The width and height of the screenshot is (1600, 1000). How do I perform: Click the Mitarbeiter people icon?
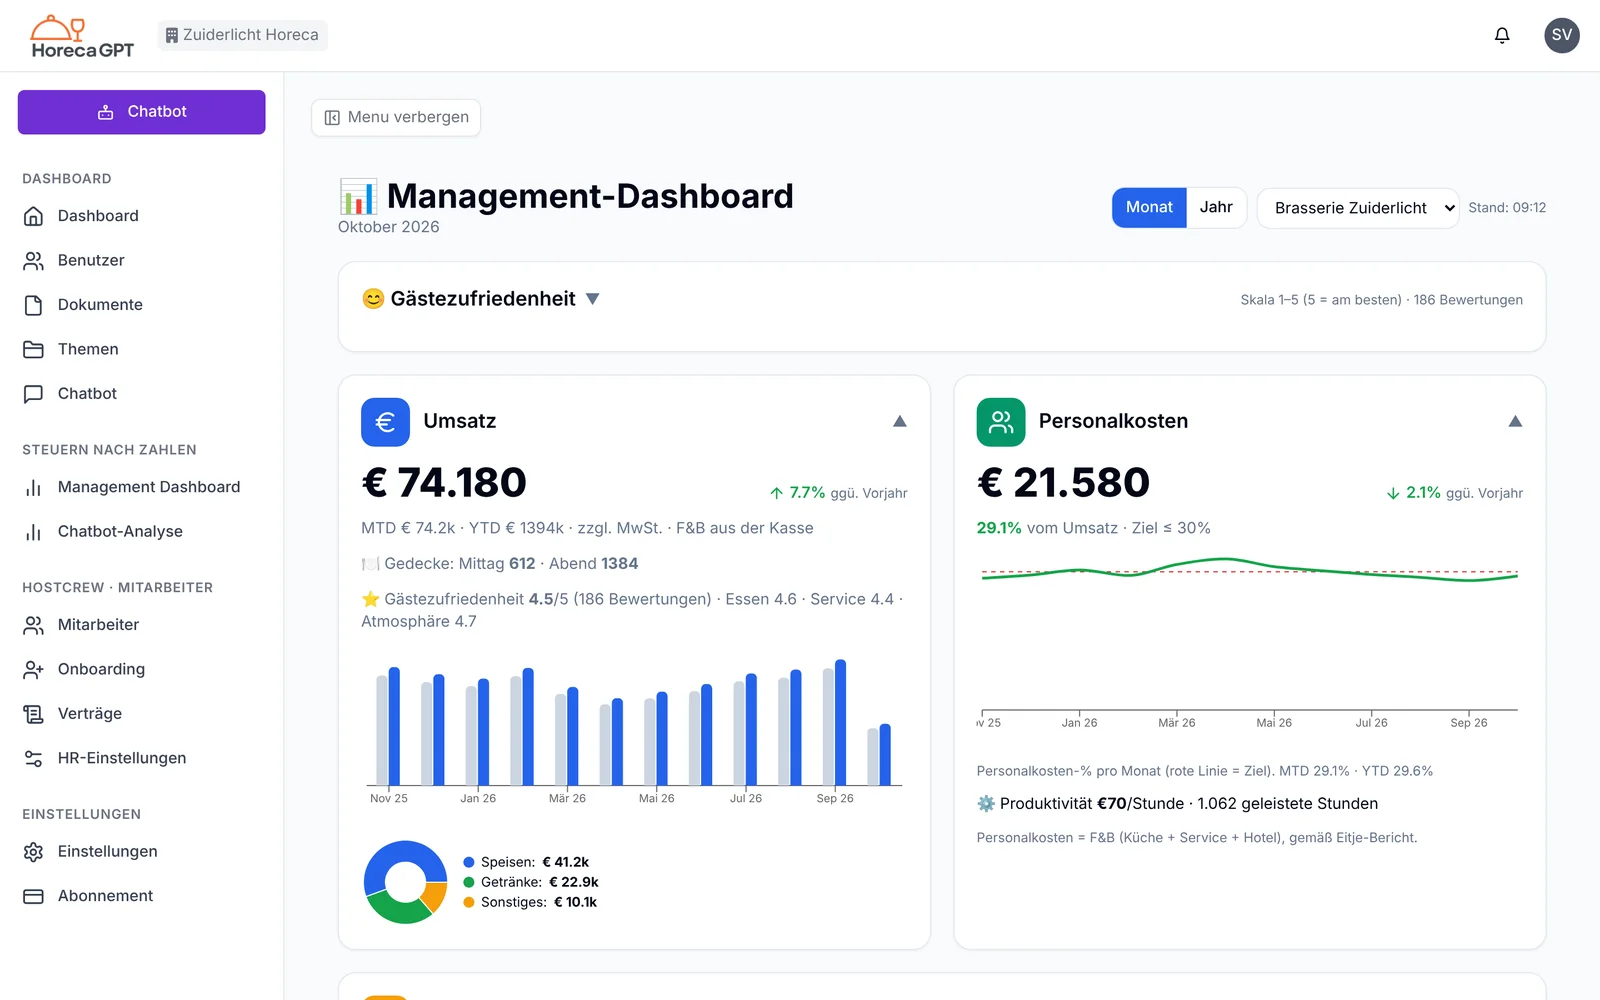[33, 625]
